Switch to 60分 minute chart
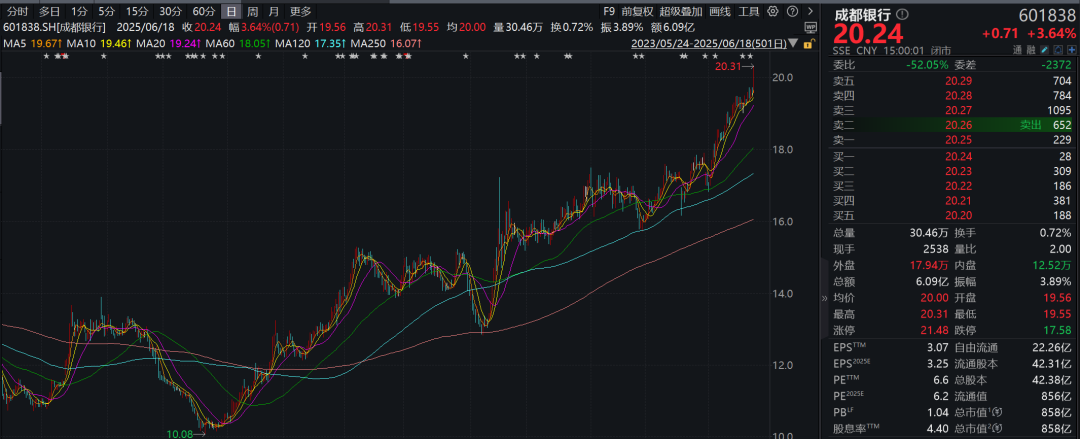Image resolution: width=1080 pixels, height=439 pixels. pos(204,10)
